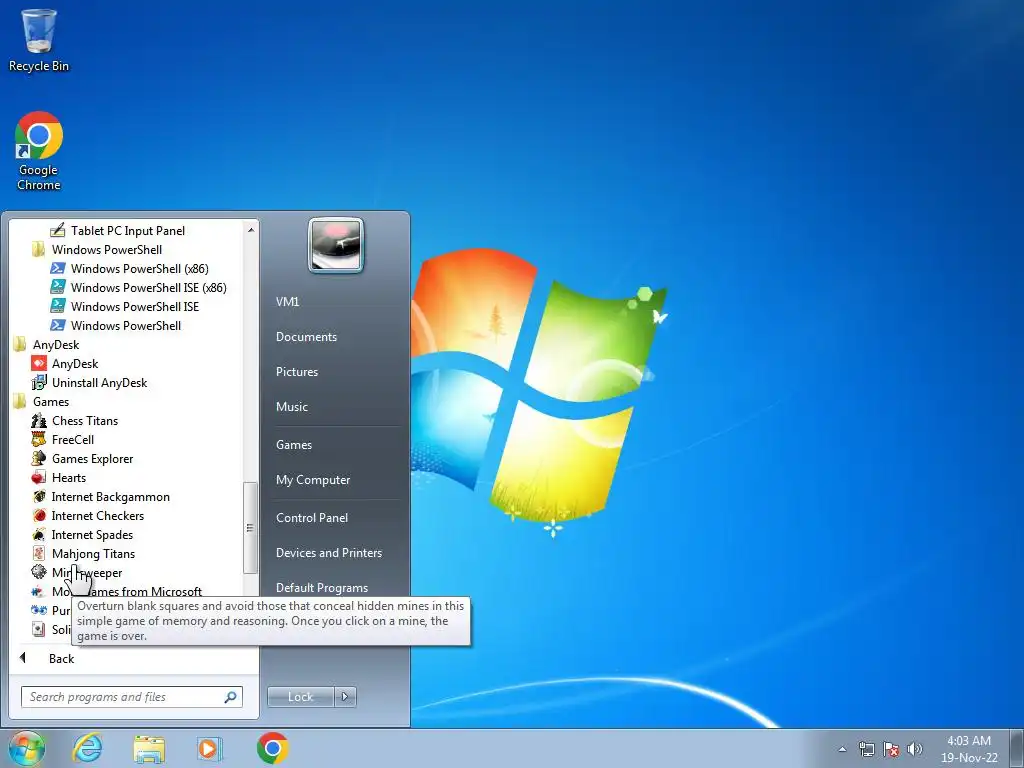1024x768 pixels.
Task: Click the Lock button
Action: coord(300,697)
